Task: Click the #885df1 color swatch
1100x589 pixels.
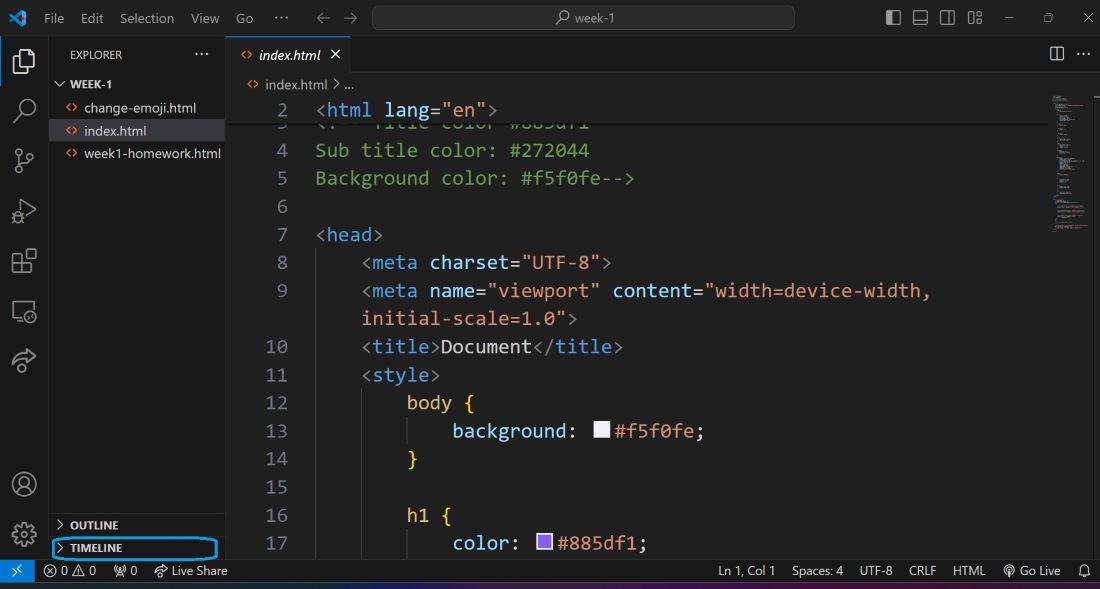Action: [544, 542]
